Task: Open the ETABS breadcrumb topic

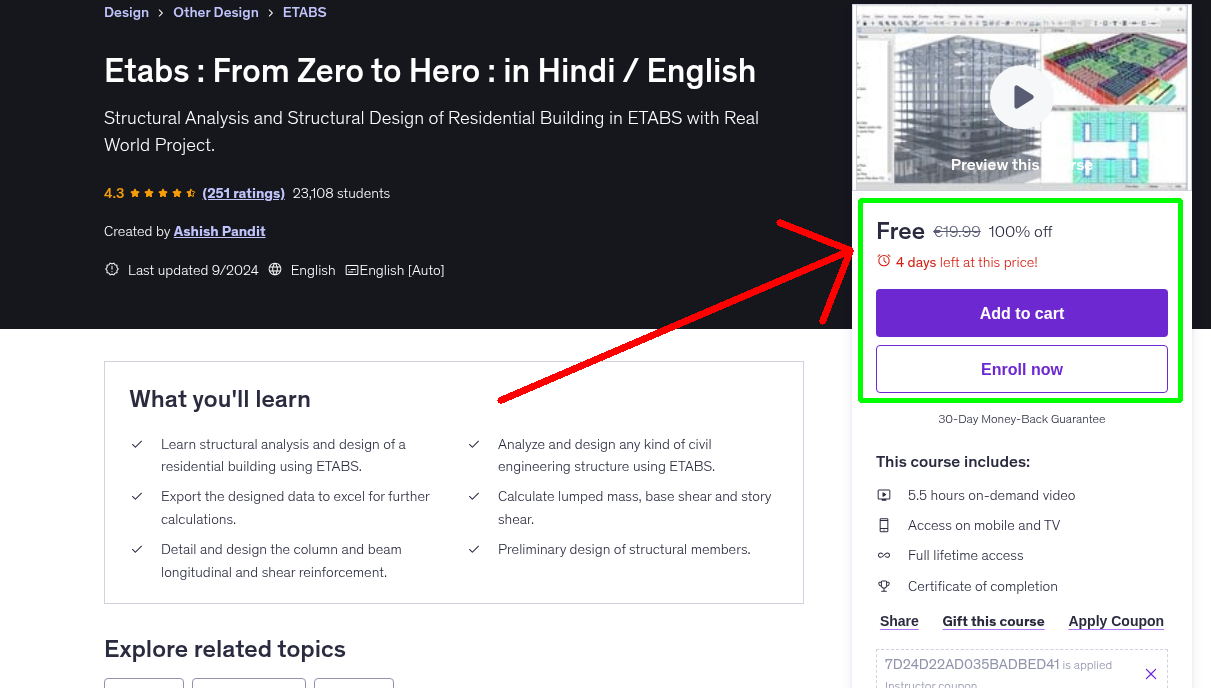Action: point(304,12)
